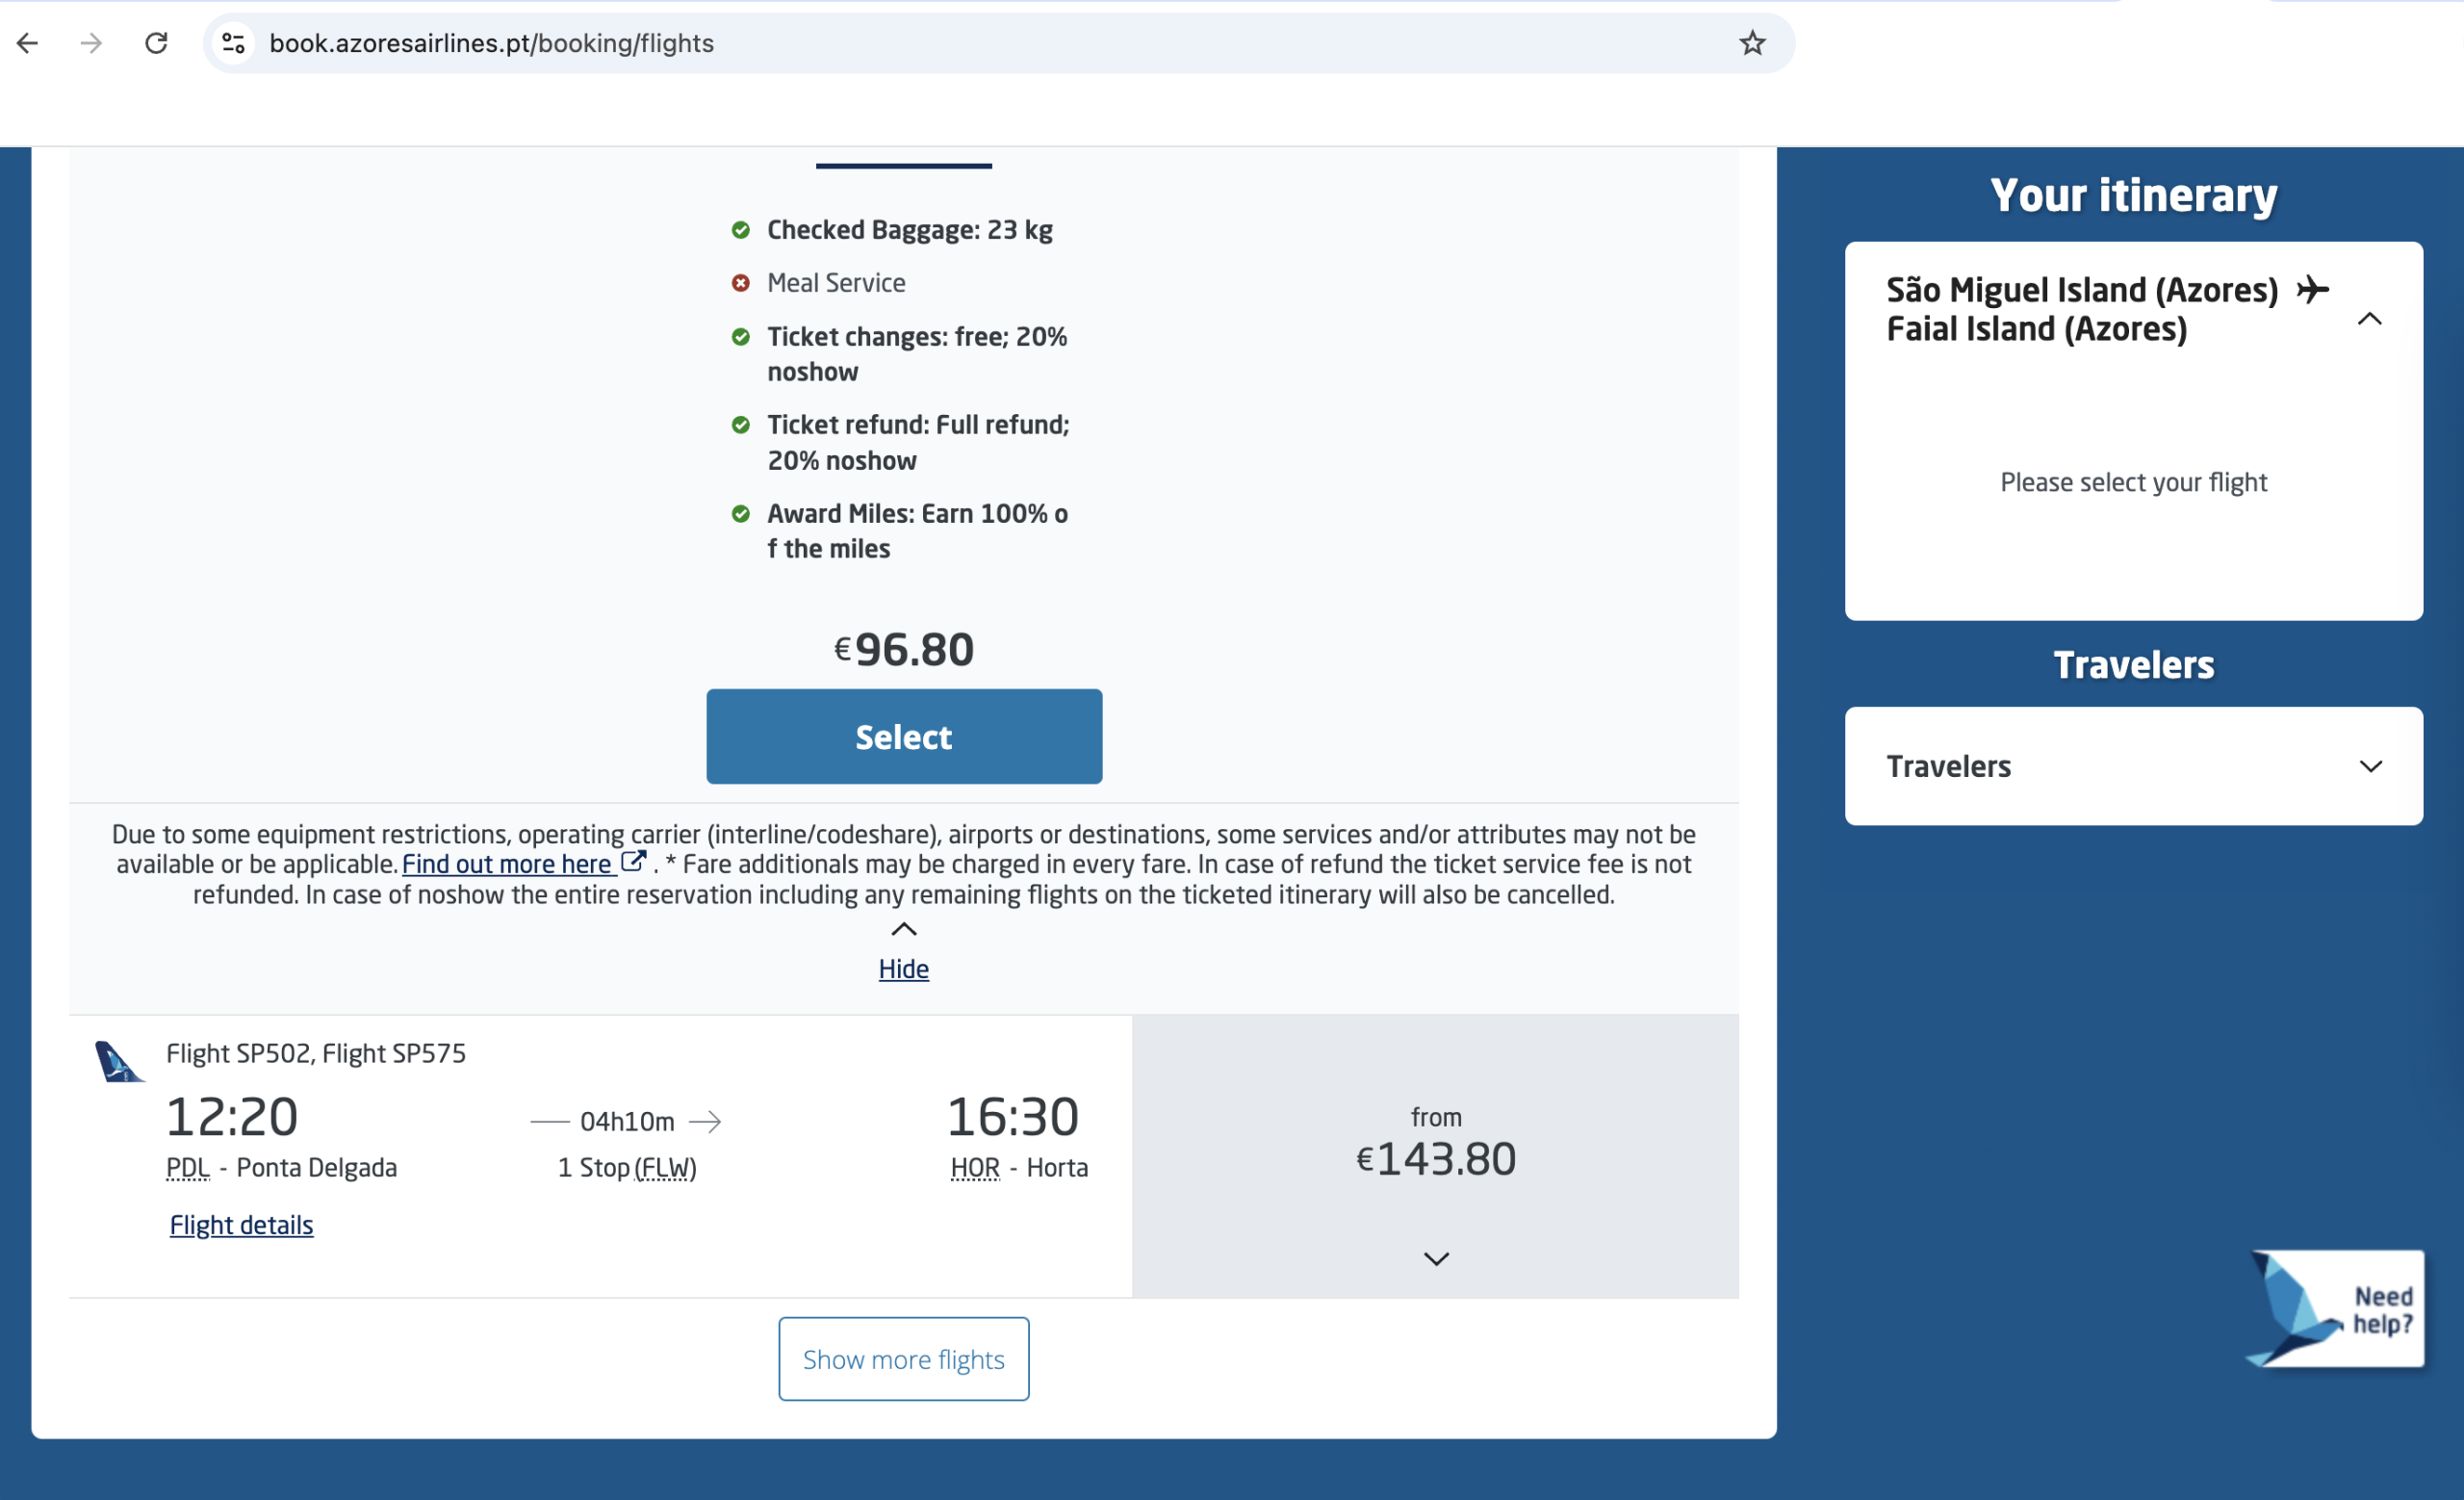
Task: Click the PDL airport code abbreviation
Action: point(188,1168)
